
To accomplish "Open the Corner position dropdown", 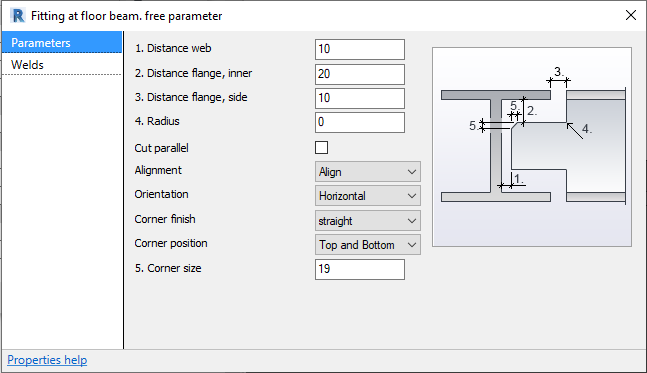I will pyautogui.click(x=368, y=245).
